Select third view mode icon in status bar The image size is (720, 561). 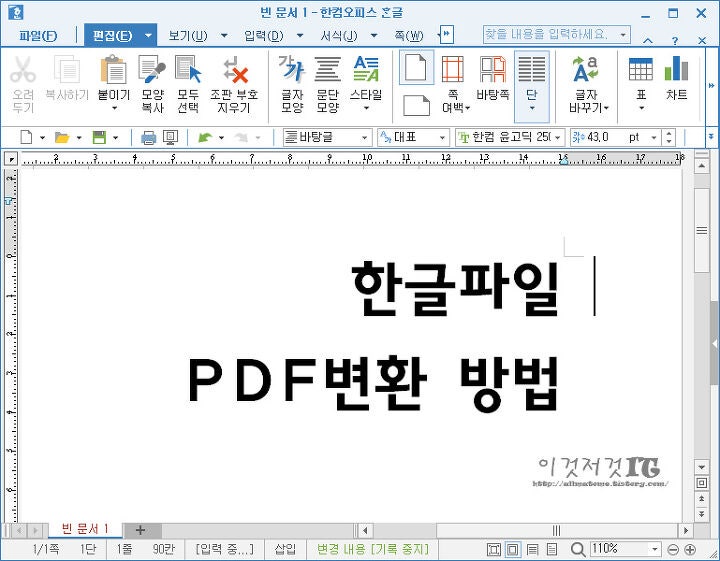533,550
